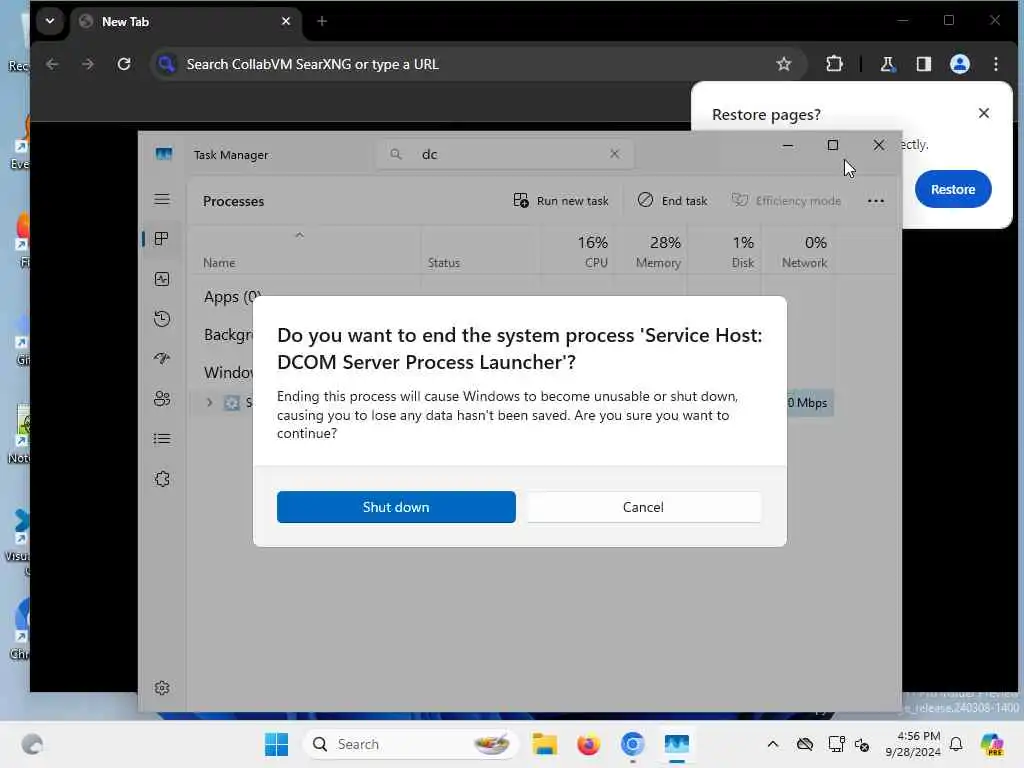Click the taskbar Search box

(x=411, y=744)
